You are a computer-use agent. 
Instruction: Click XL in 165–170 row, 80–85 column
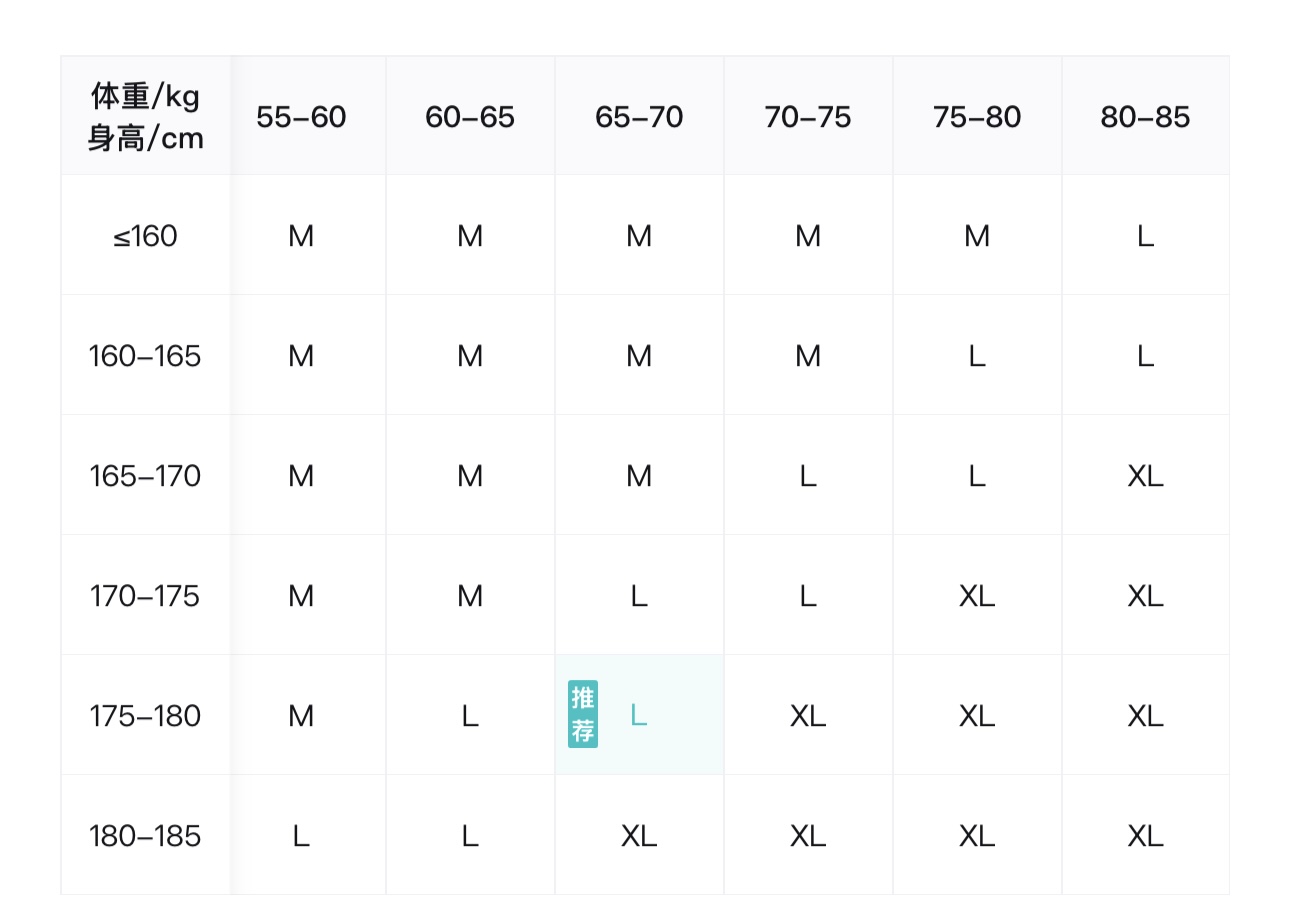[1145, 476]
